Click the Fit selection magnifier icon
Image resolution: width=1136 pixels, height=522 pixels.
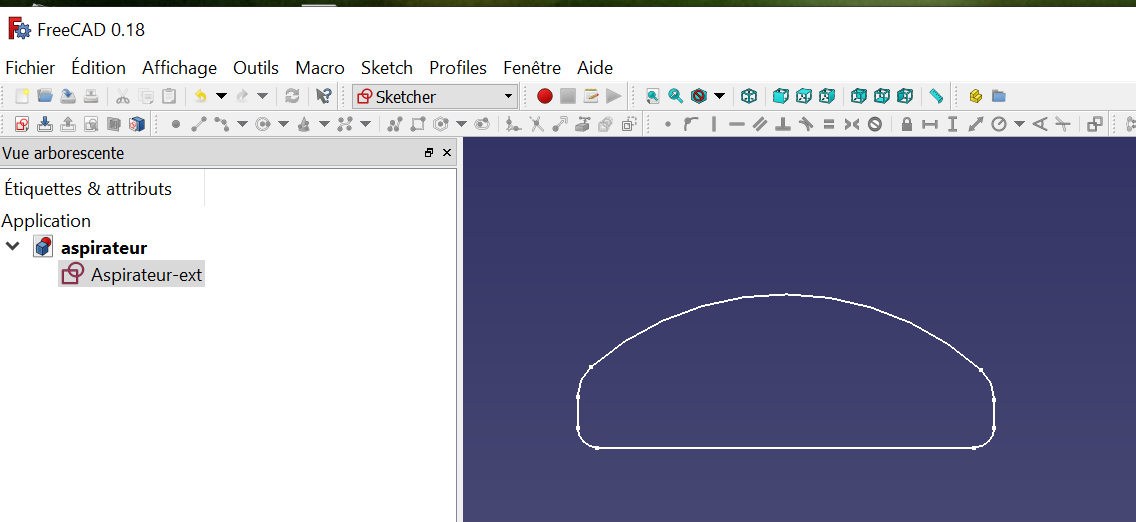tap(676, 96)
